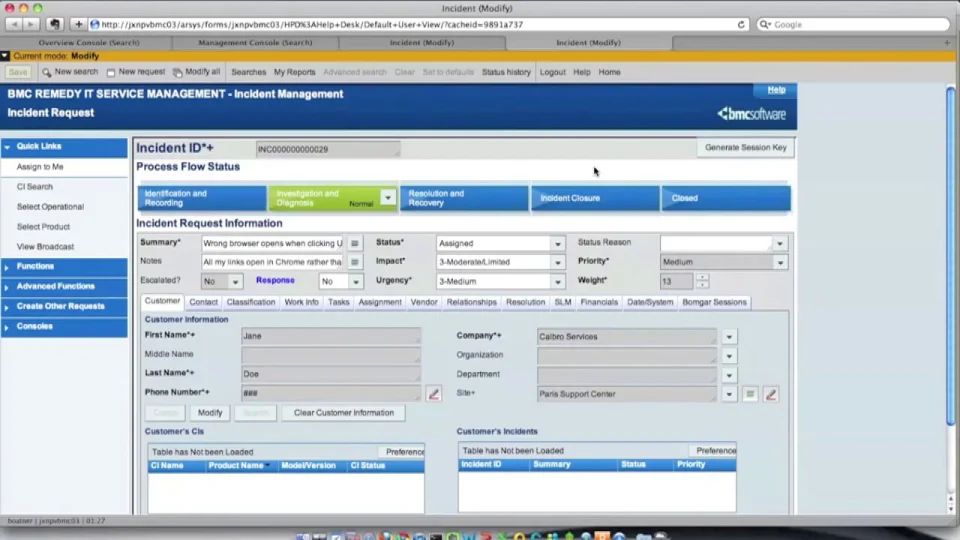Click the Google search field

coord(853,24)
